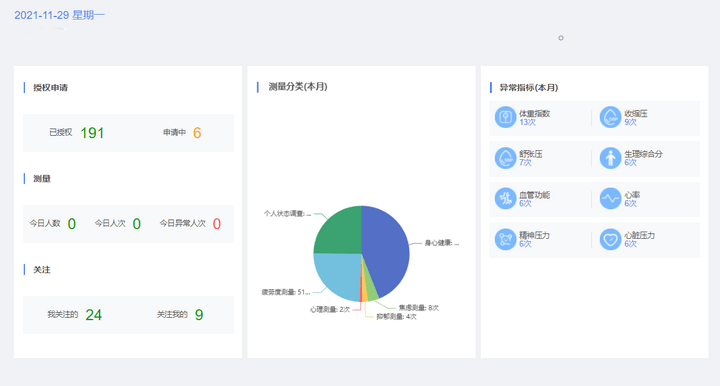Click the 测量分类(本月) heading

(298, 87)
